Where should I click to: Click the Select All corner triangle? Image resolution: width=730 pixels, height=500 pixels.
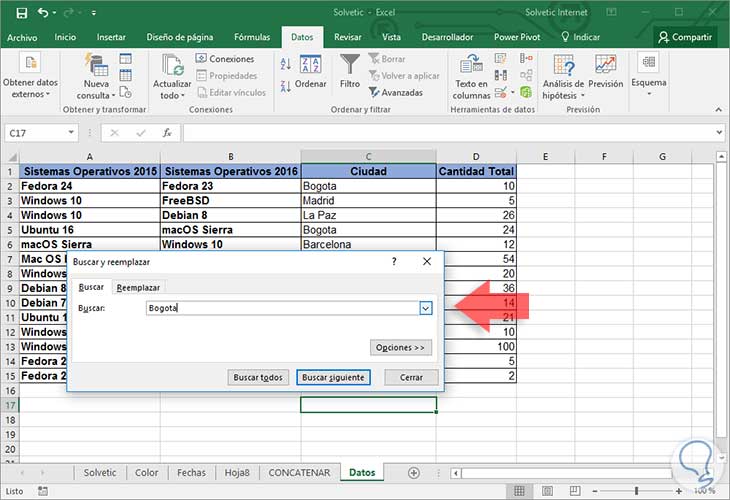[13, 157]
